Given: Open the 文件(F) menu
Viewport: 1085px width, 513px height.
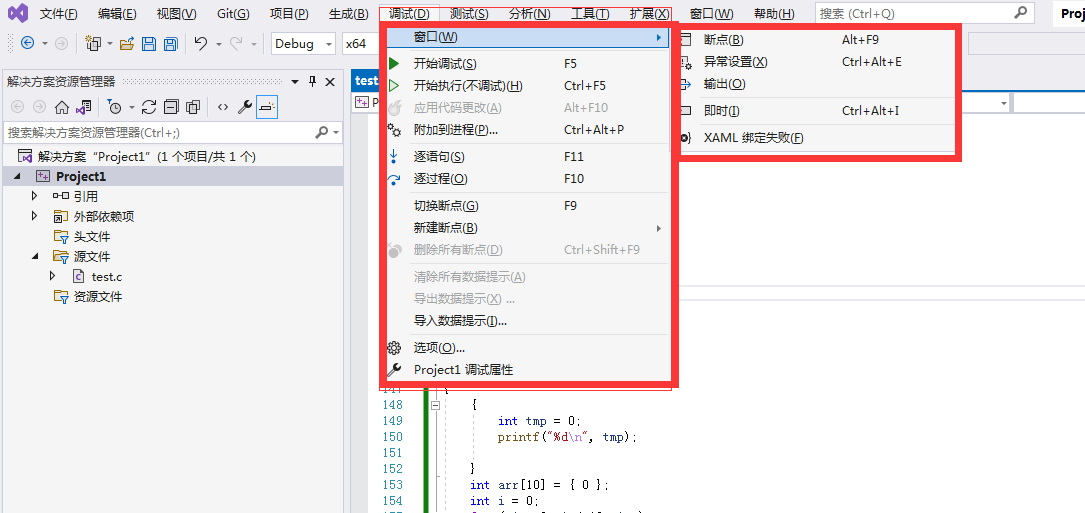Looking at the screenshot, I should pyautogui.click(x=59, y=14).
